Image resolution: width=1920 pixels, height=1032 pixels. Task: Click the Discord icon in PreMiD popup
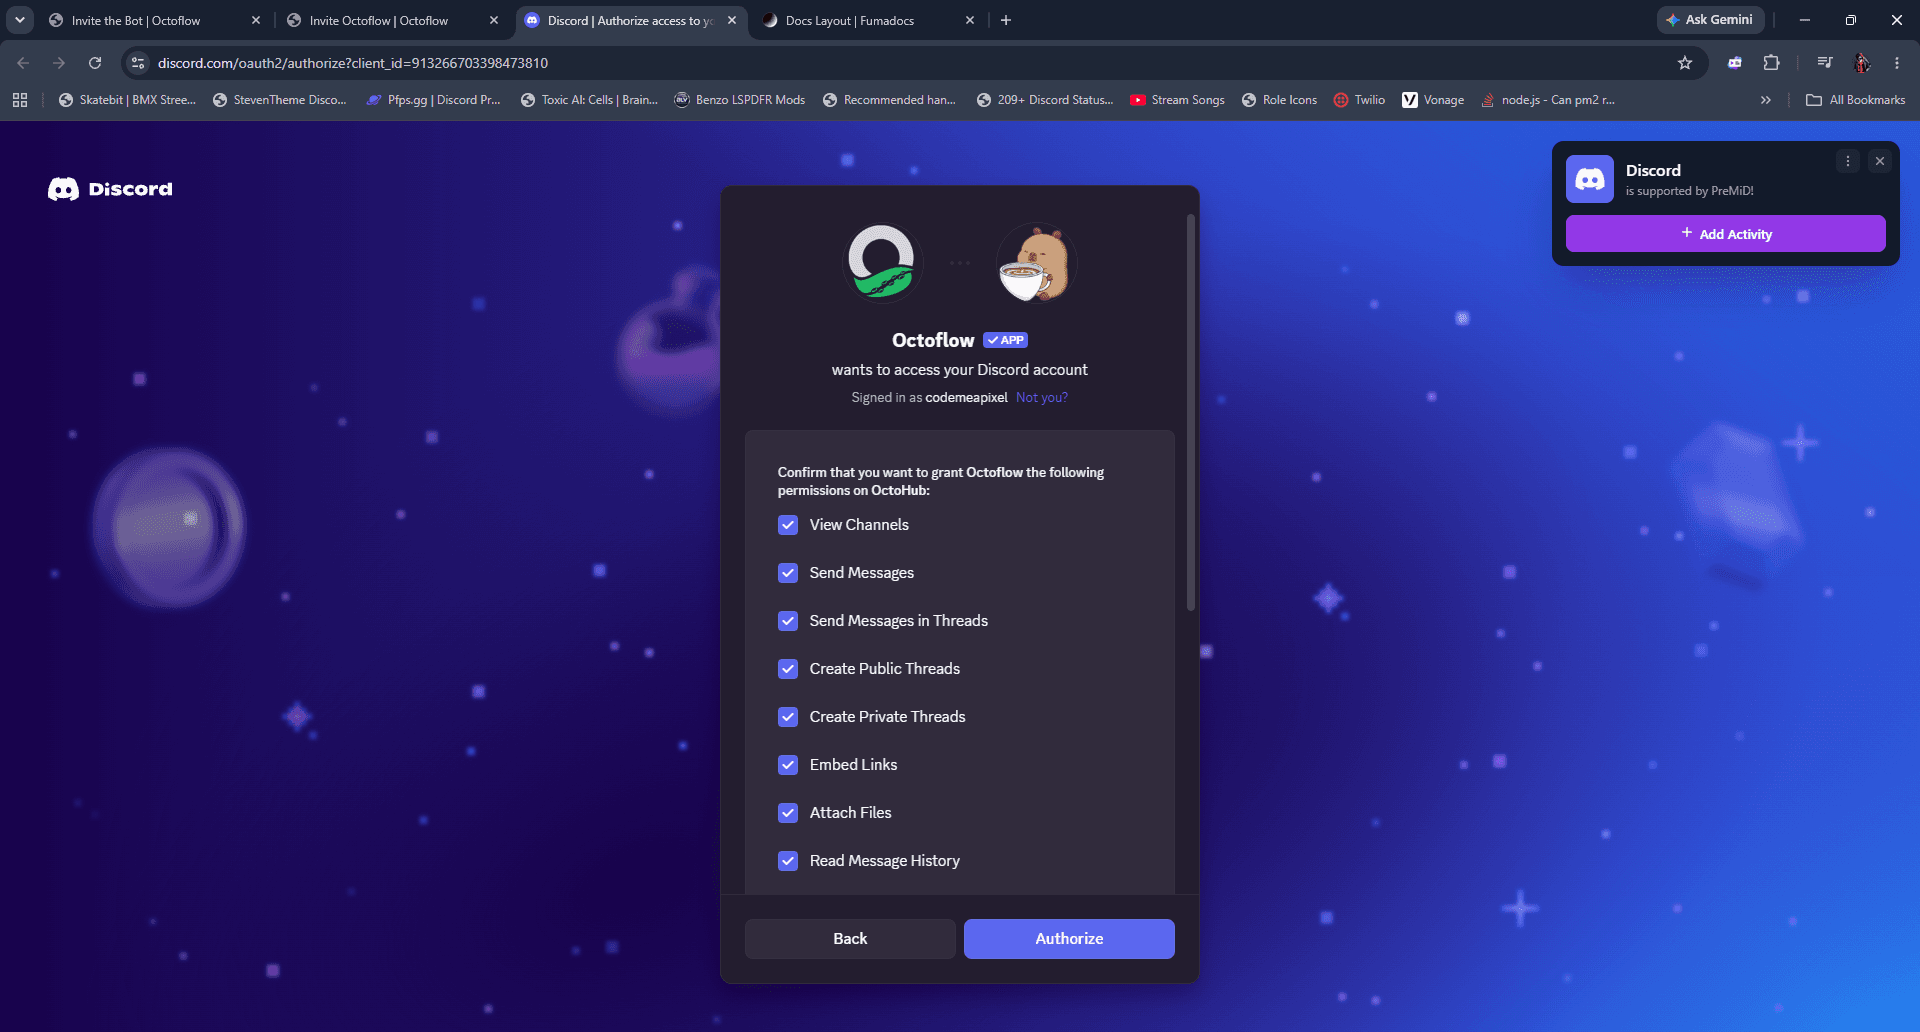coord(1590,179)
